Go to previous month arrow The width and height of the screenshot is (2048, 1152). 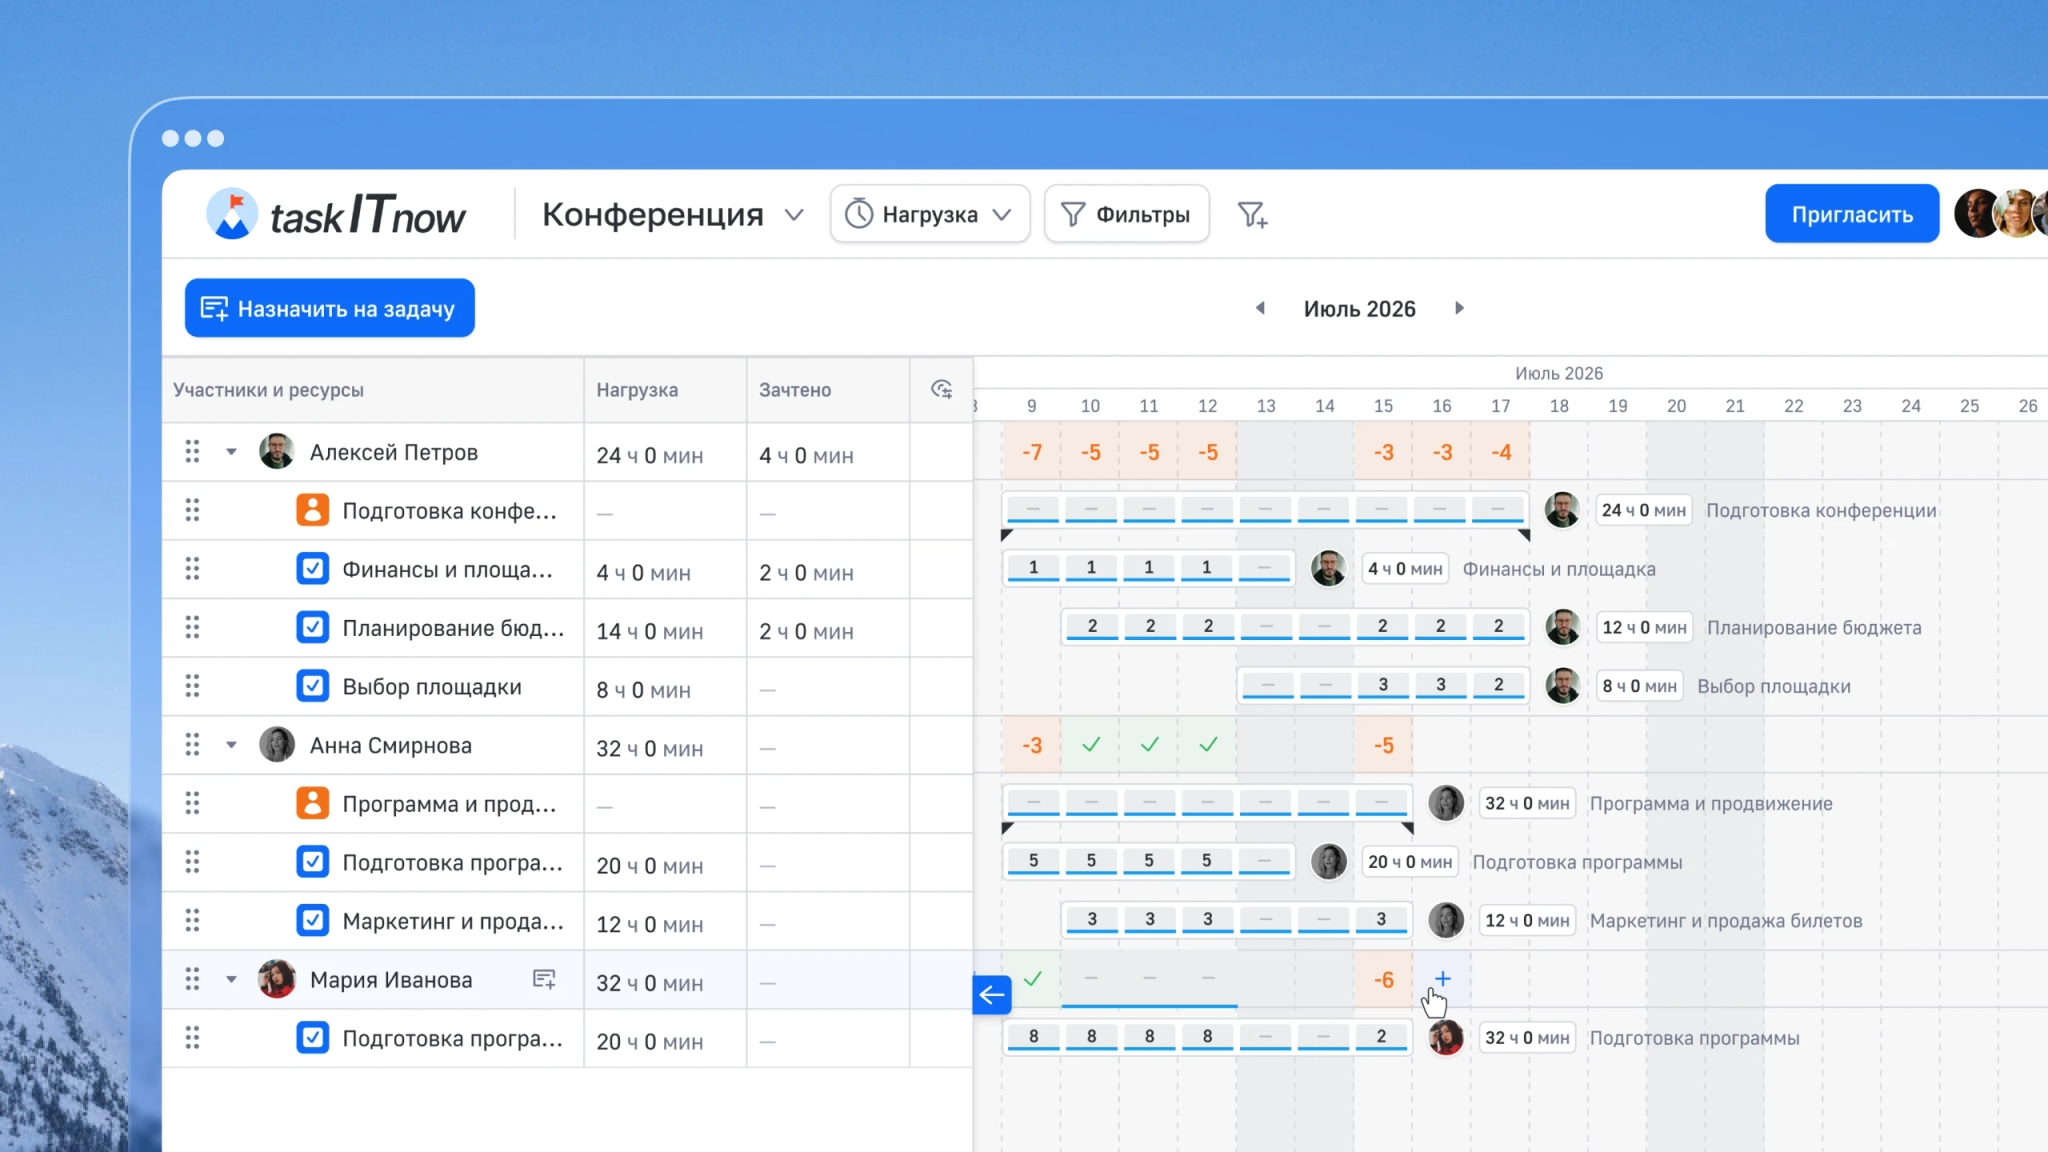[x=1261, y=308]
